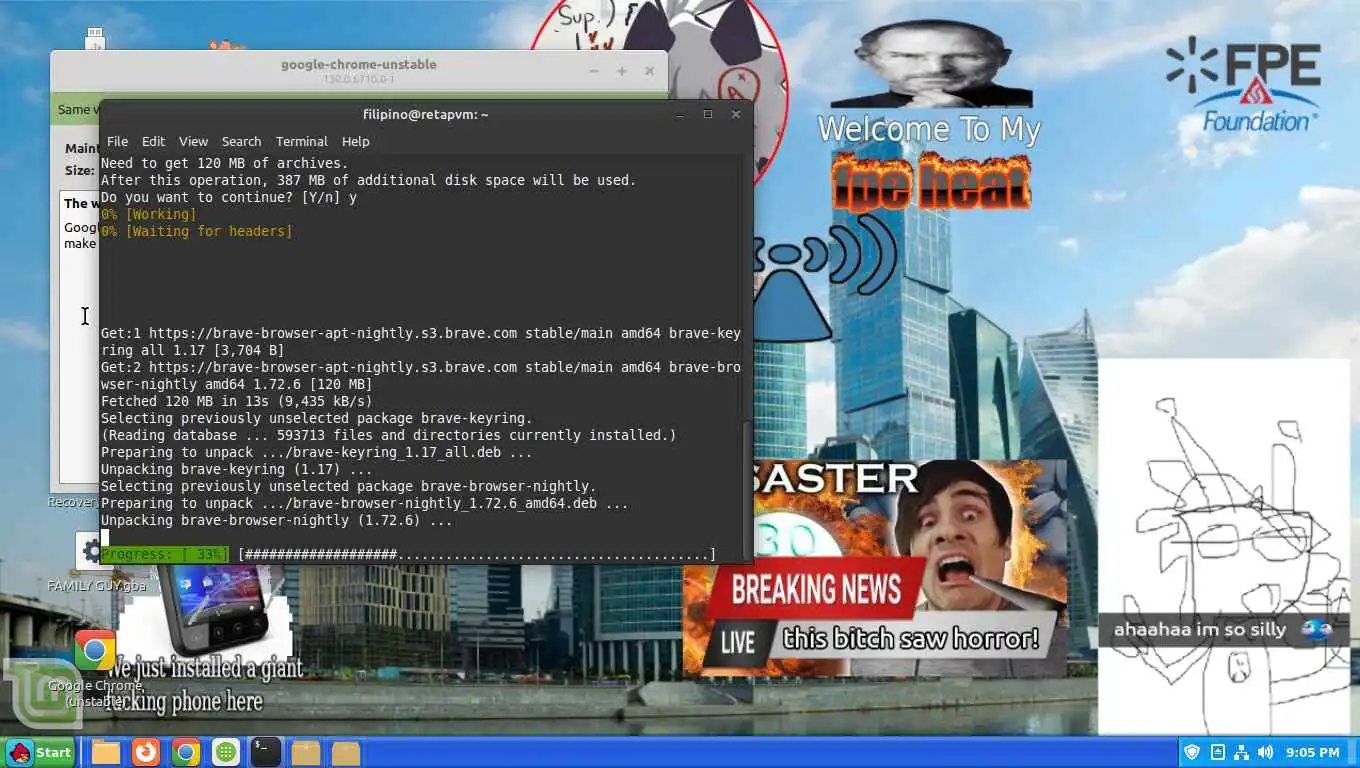This screenshot has width=1360, height=768.
Task: Open the removable drives tray icon
Action: click(1217, 752)
